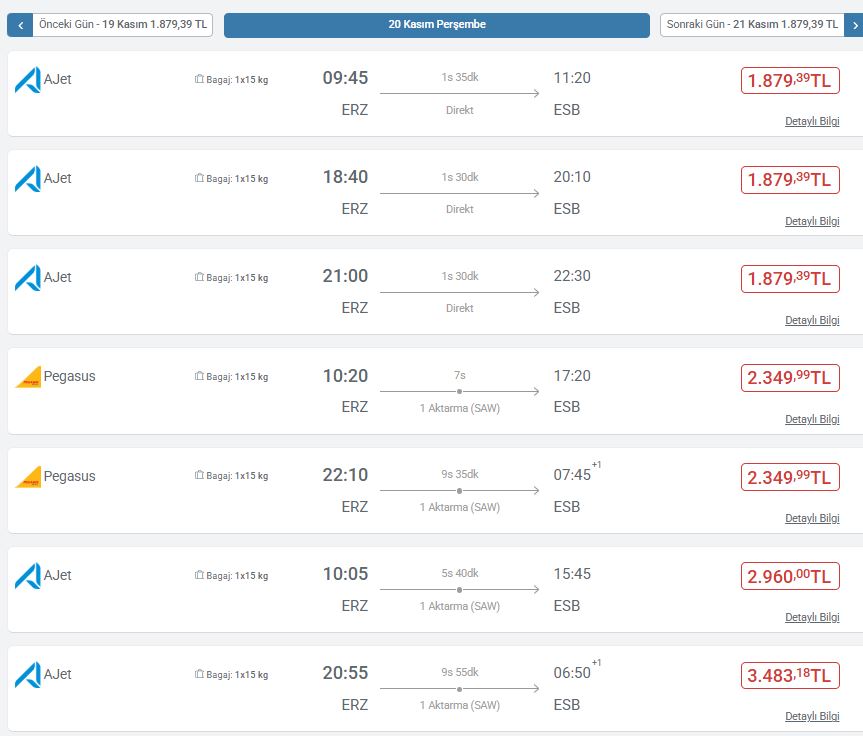Expand Detaylı Bilgi for 09:45 AJet flight
Viewport: 863px width, 736px height.
click(x=811, y=122)
